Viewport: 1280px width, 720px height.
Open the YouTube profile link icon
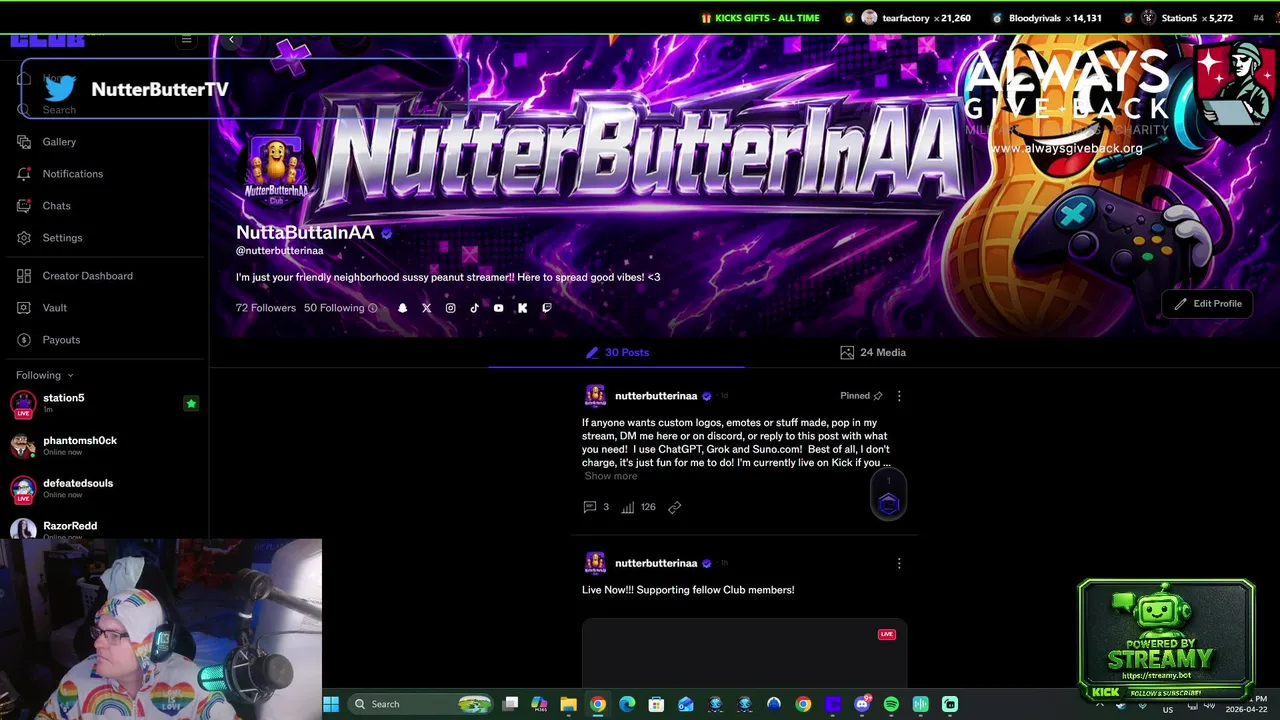[x=498, y=308]
